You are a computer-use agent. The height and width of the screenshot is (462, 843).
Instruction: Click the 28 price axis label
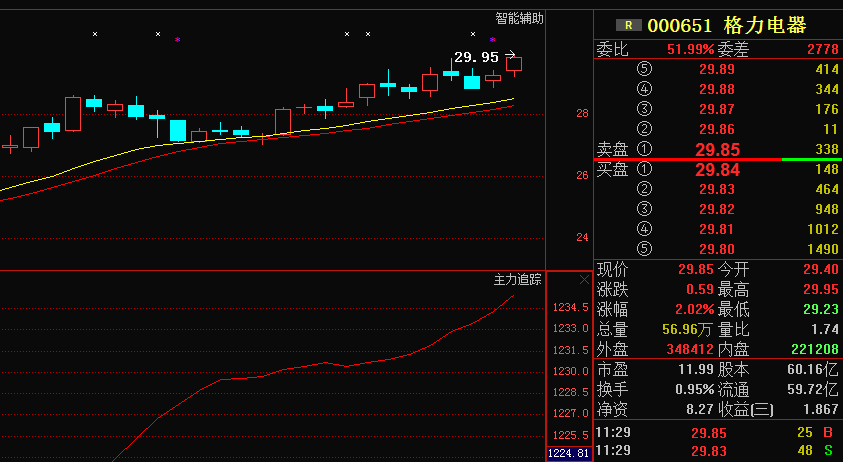[x=582, y=113]
